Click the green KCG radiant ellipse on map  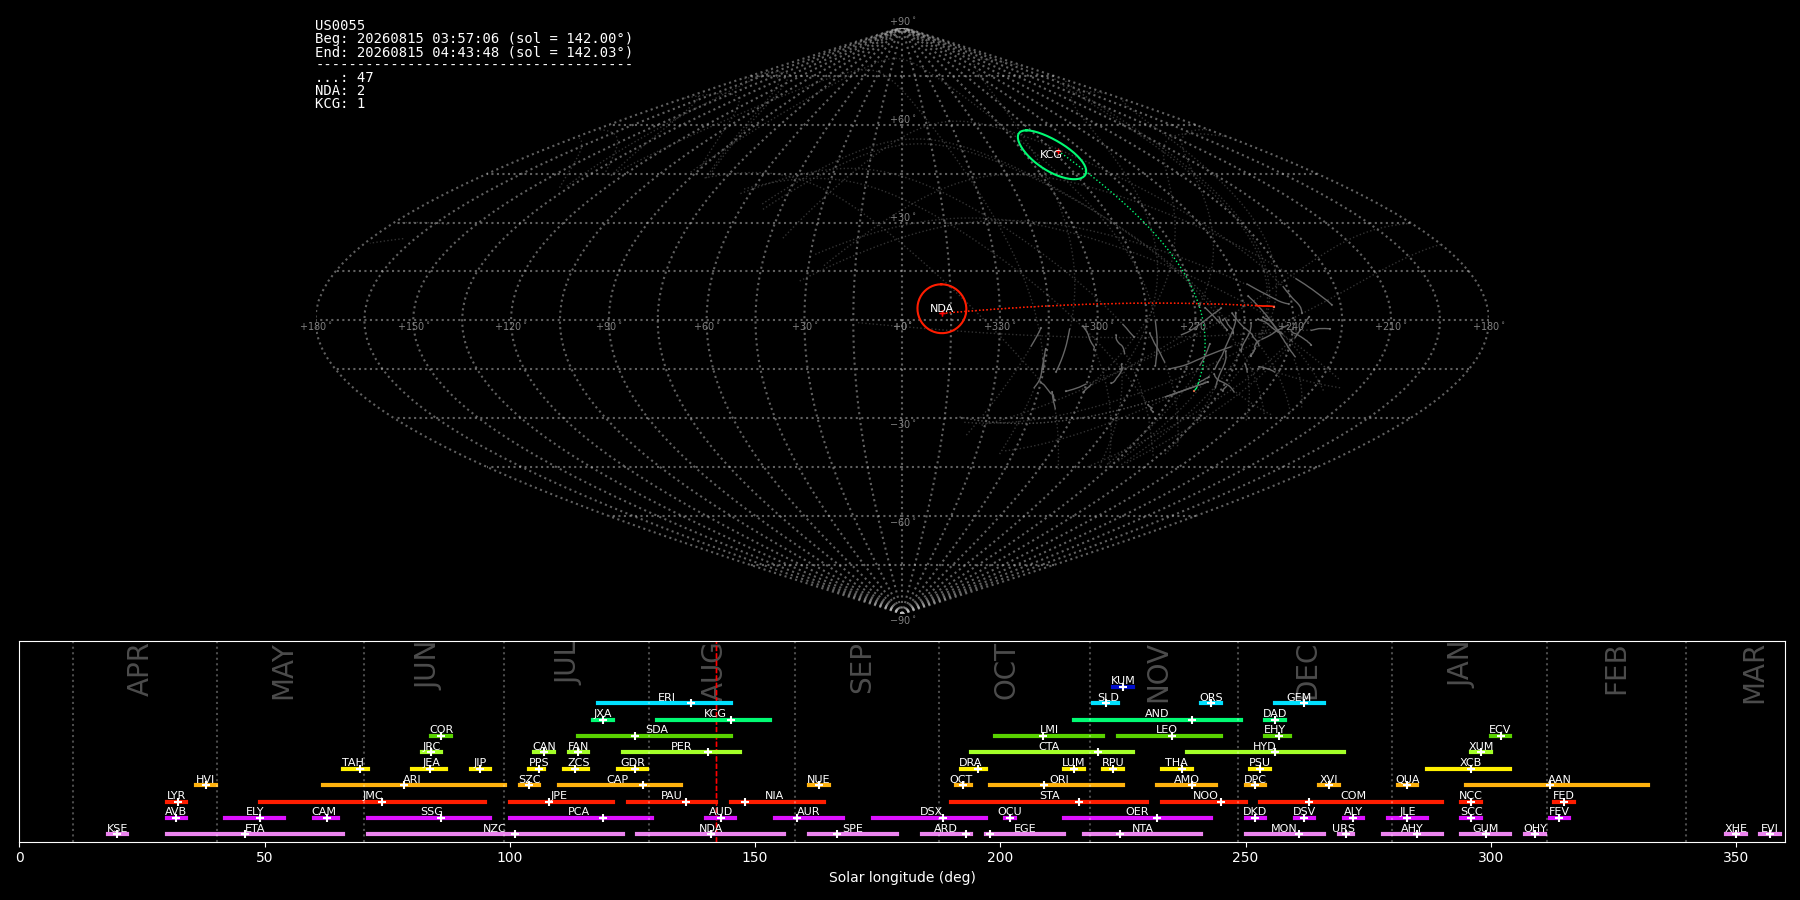coord(1052,155)
